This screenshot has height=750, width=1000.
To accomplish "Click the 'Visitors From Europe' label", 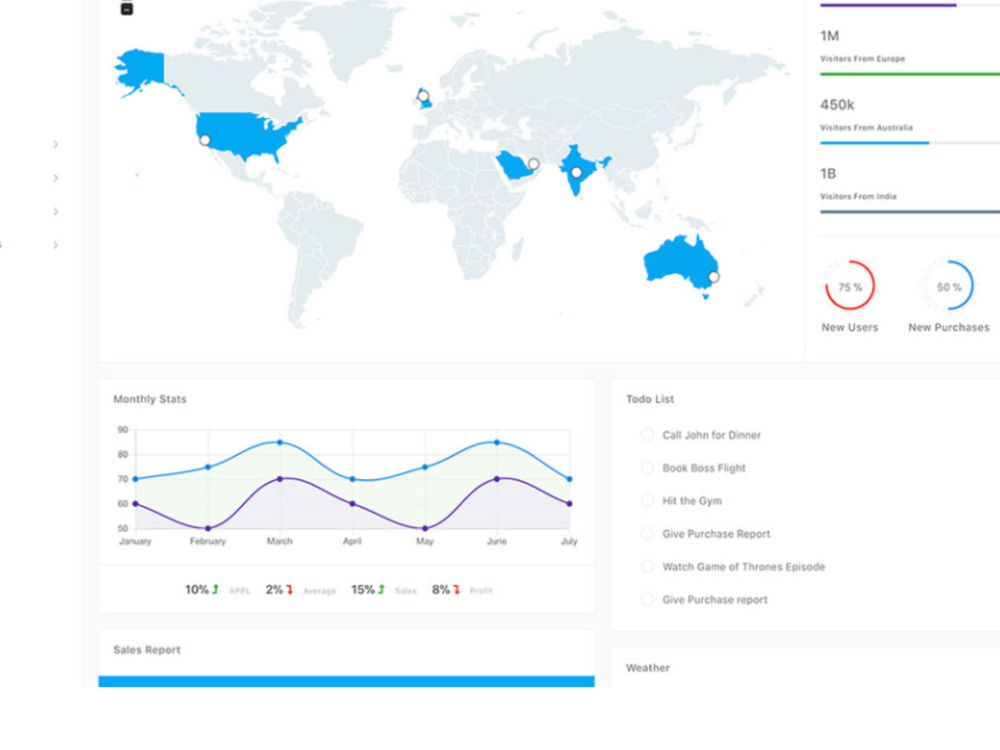I will 862,59.
